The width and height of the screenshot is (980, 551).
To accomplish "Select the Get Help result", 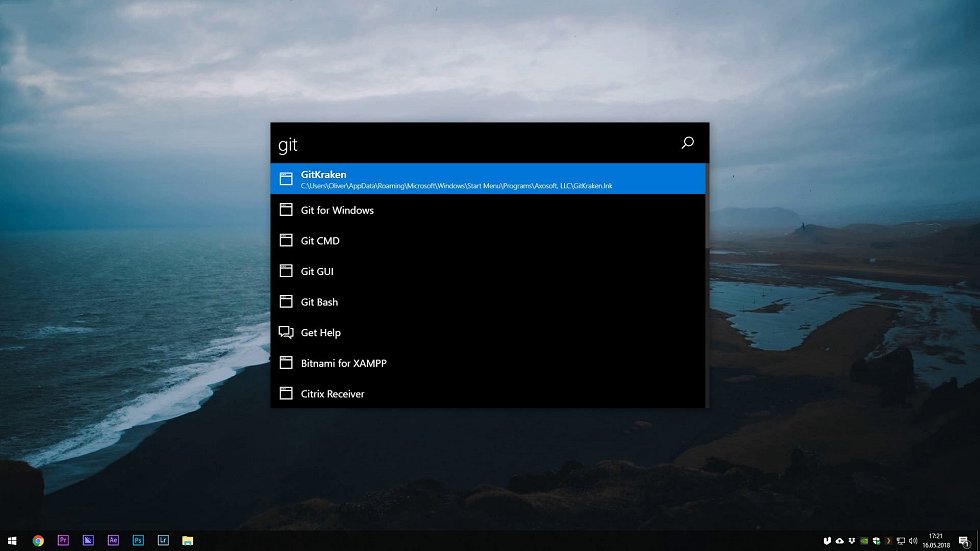I will coord(488,332).
